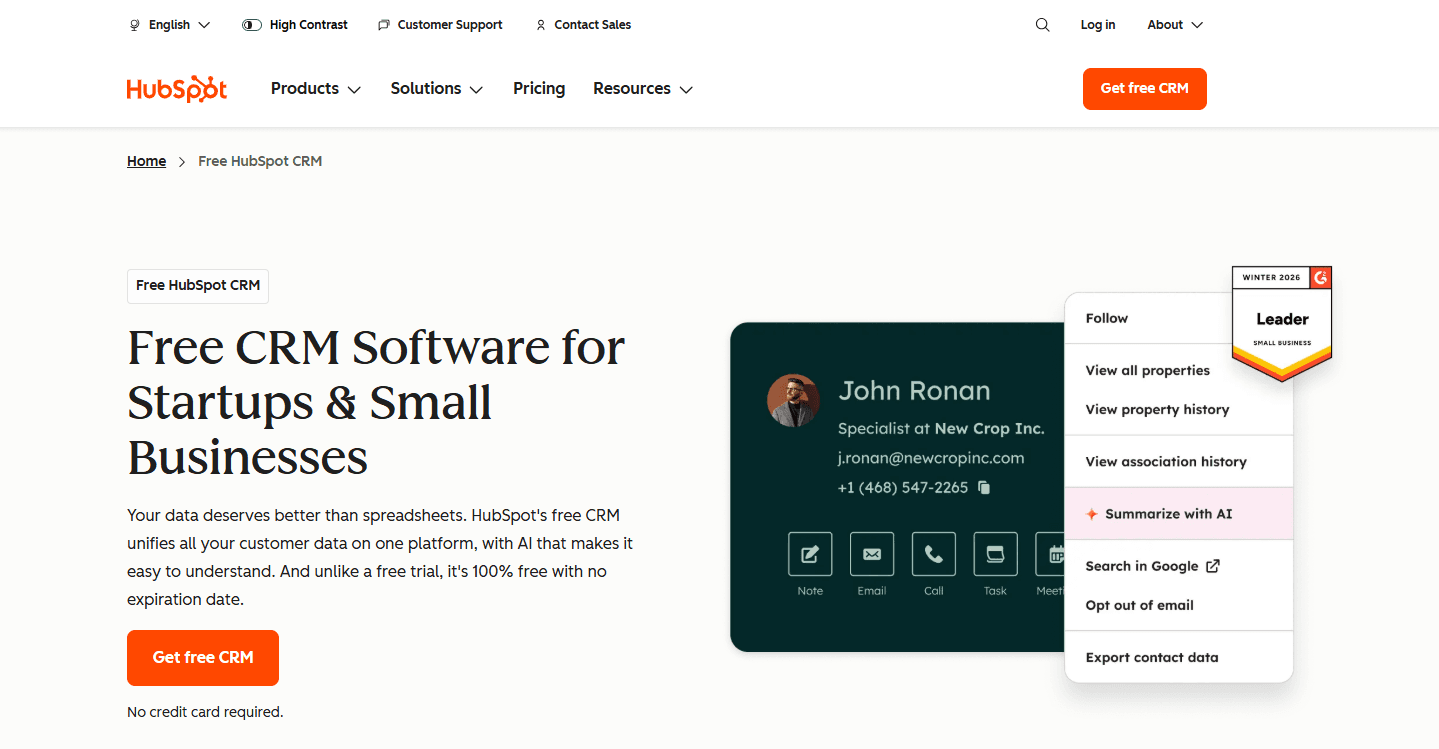
Task: Click the phone number +1 (468) 547-2265
Action: coord(903,488)
